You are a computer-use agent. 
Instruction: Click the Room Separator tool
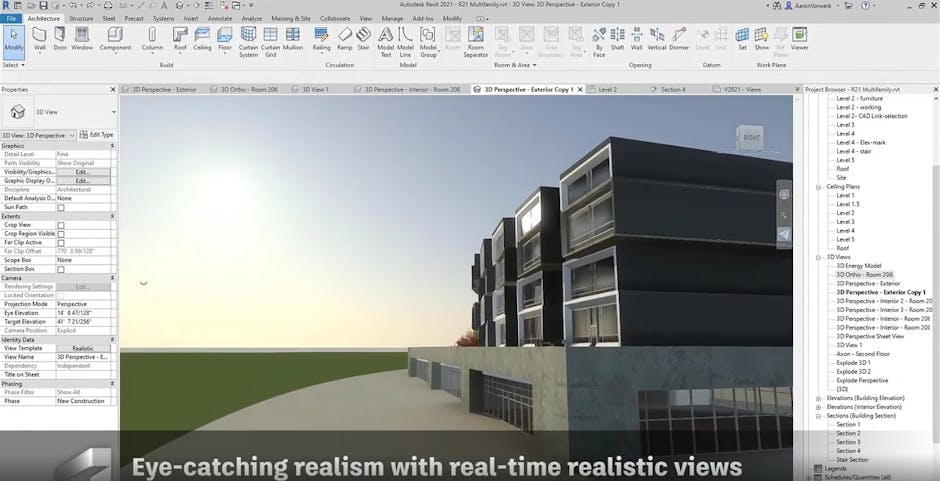tap(475, 42)
